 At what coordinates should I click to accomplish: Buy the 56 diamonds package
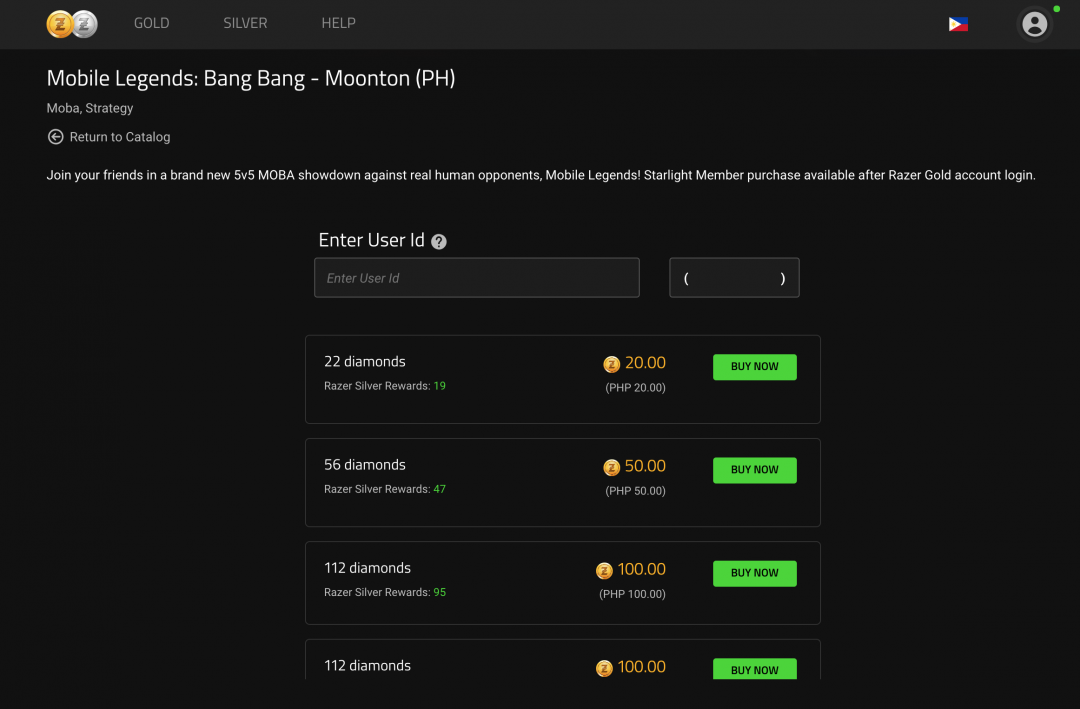click(754, 470)
